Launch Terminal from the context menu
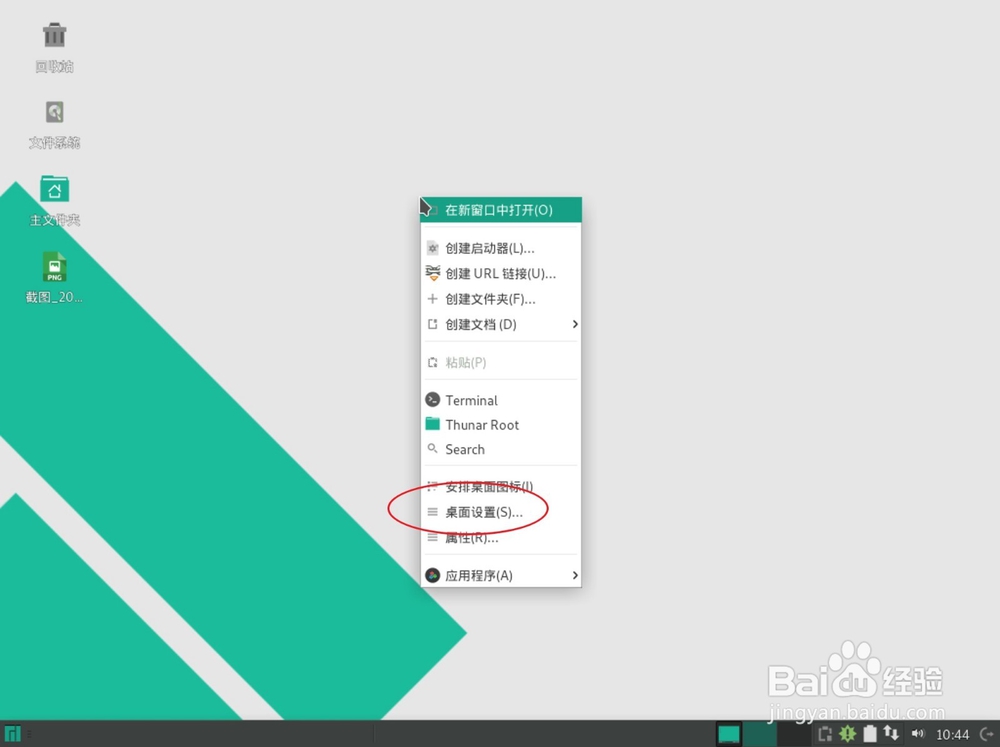 click(x=473, y=399)
